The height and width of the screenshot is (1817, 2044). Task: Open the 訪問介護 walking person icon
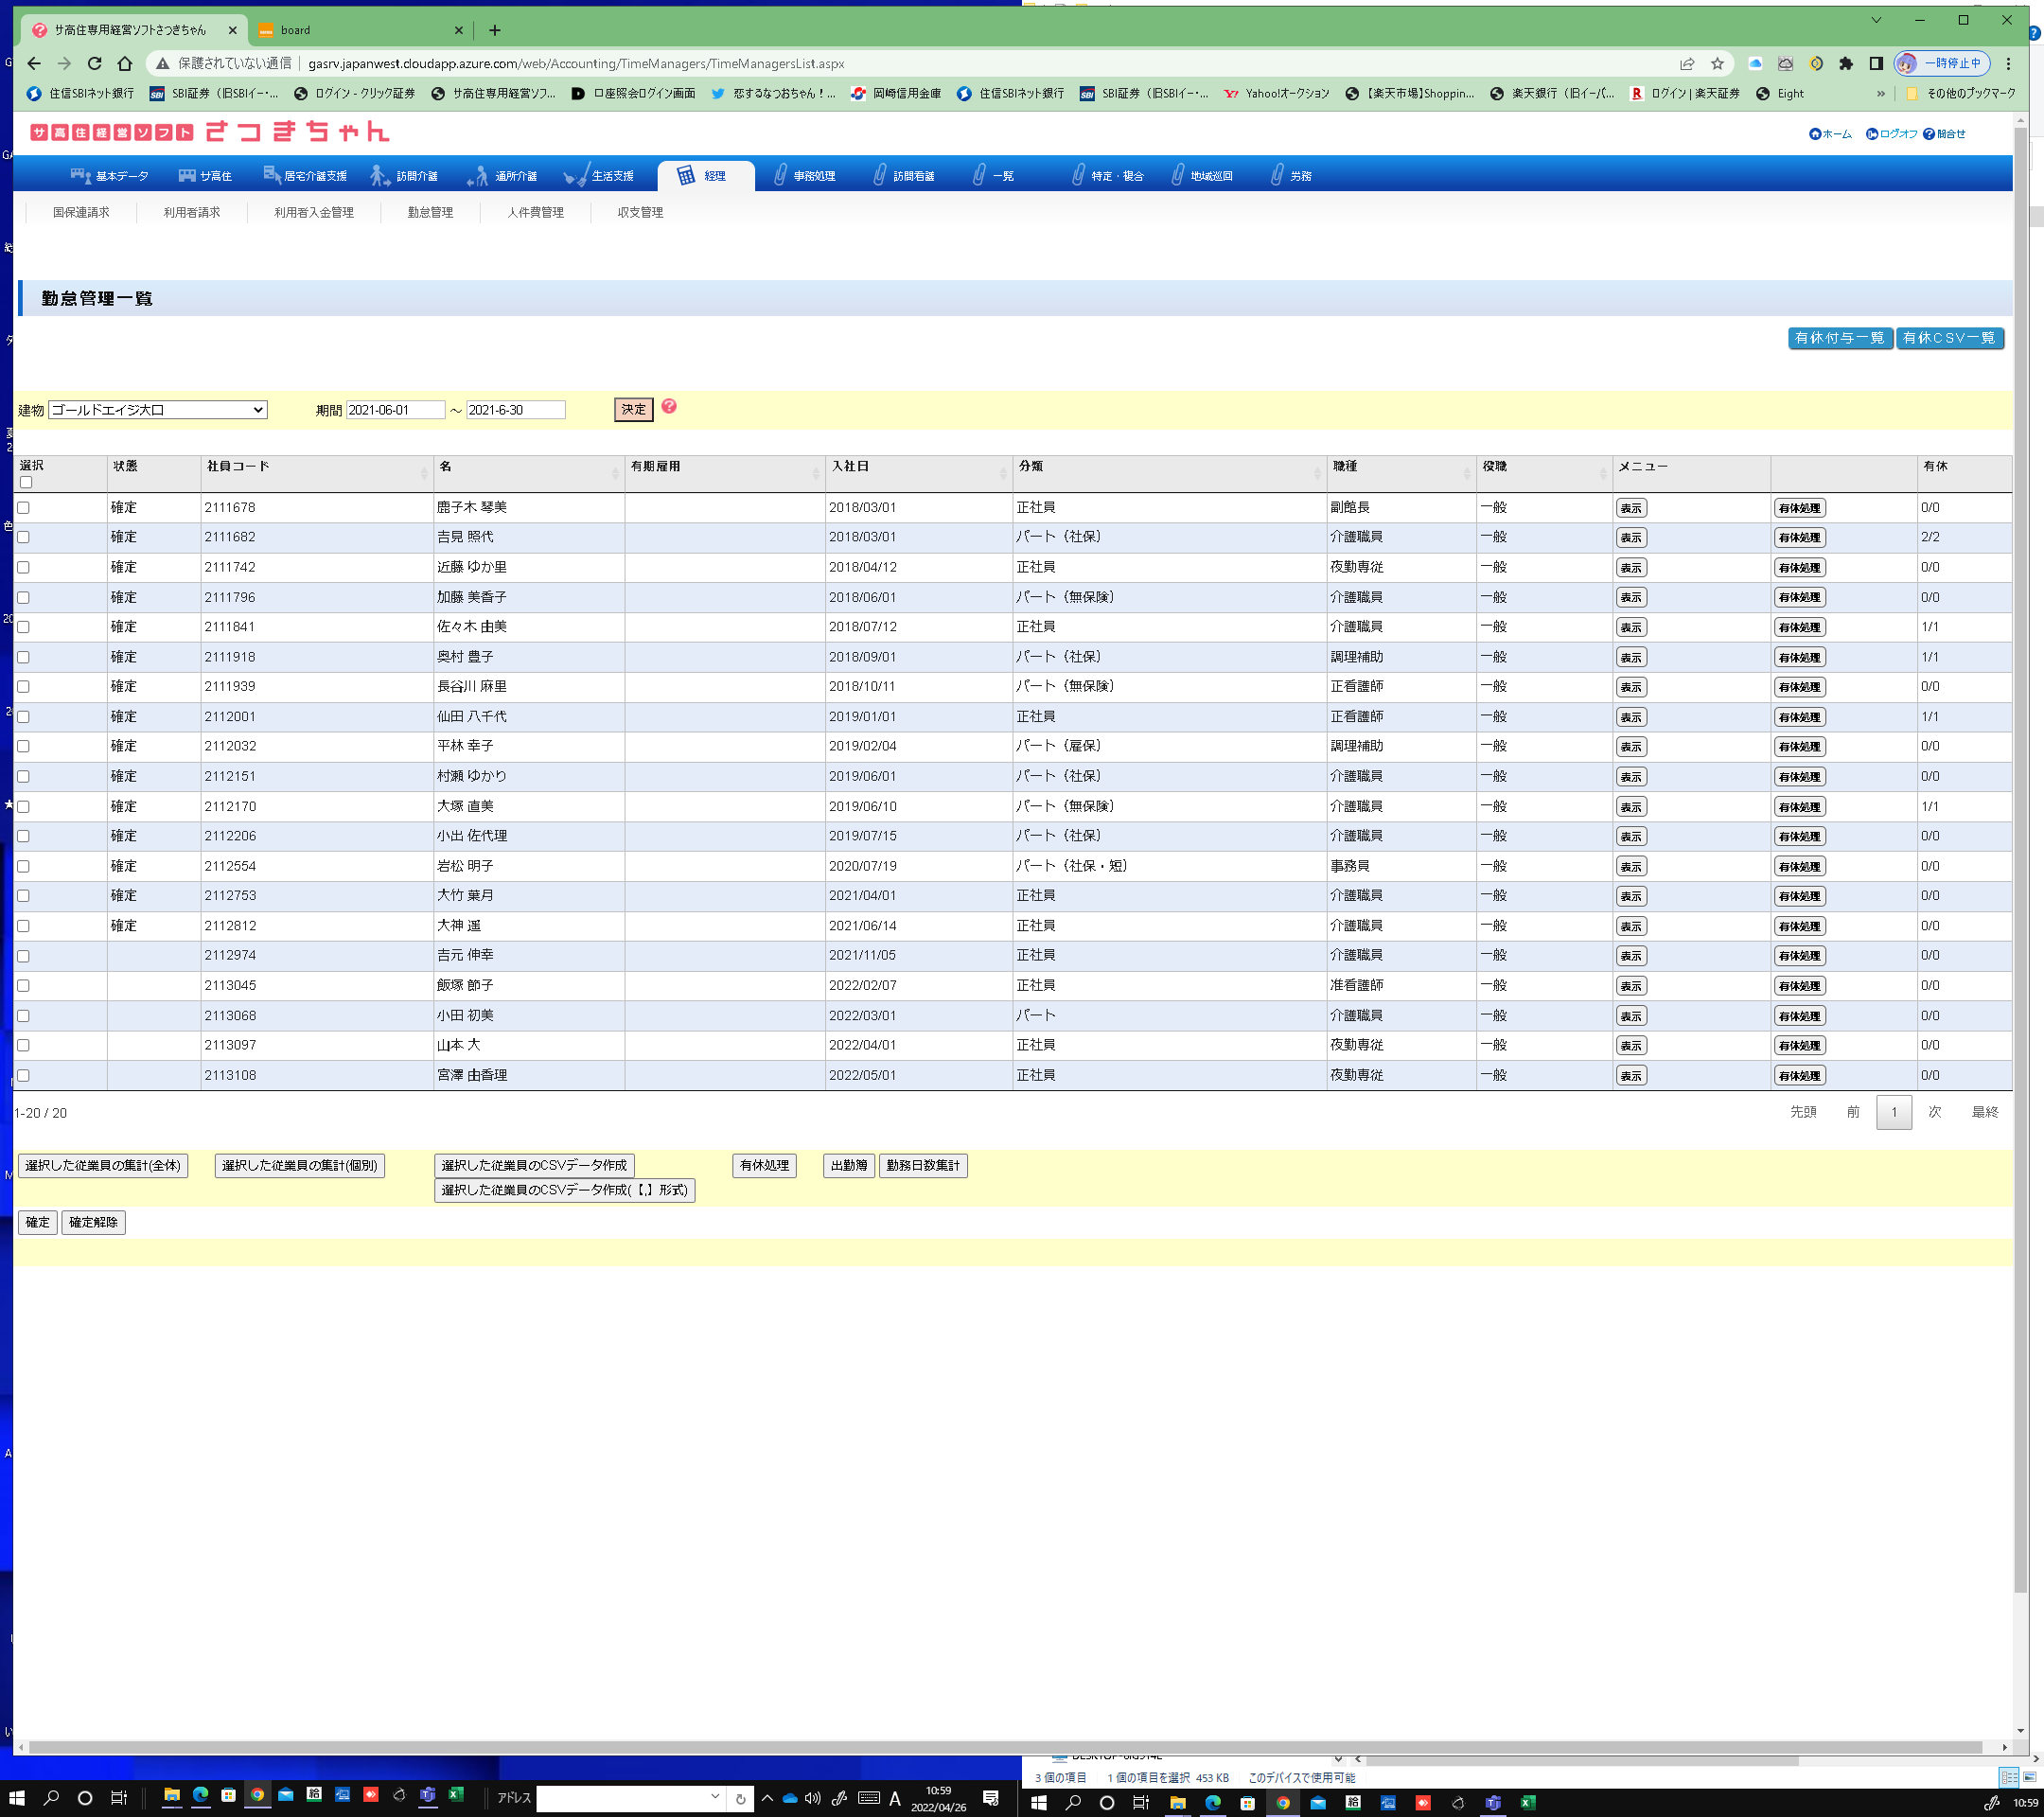379,175
